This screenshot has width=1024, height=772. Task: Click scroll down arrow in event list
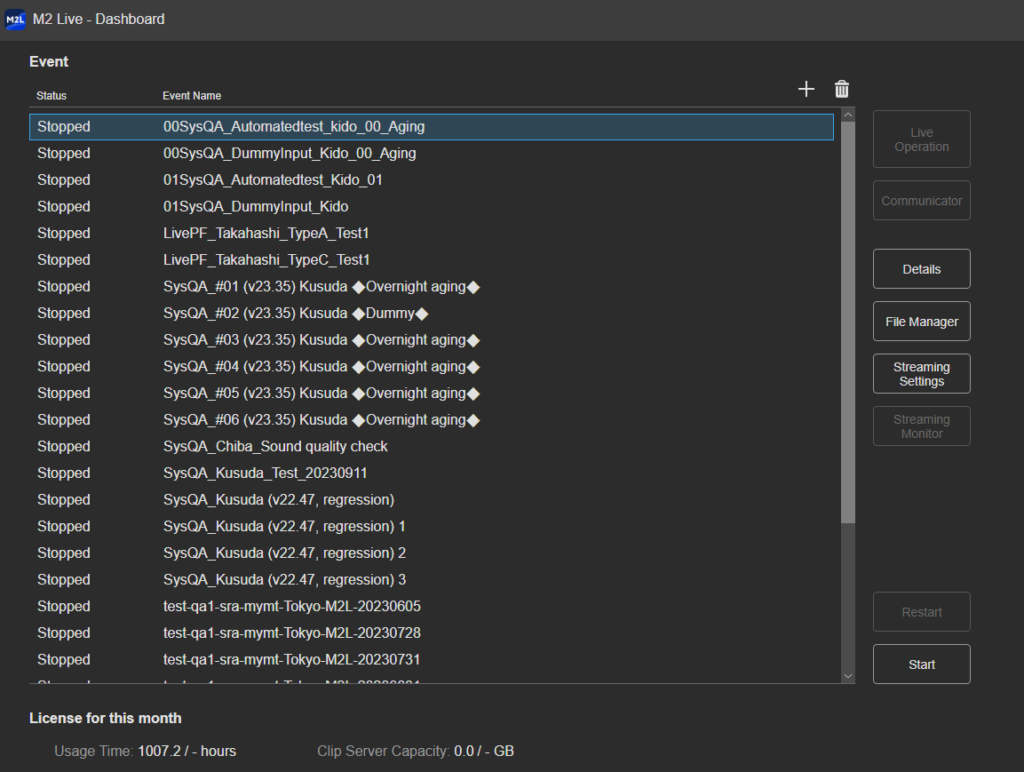848,676
